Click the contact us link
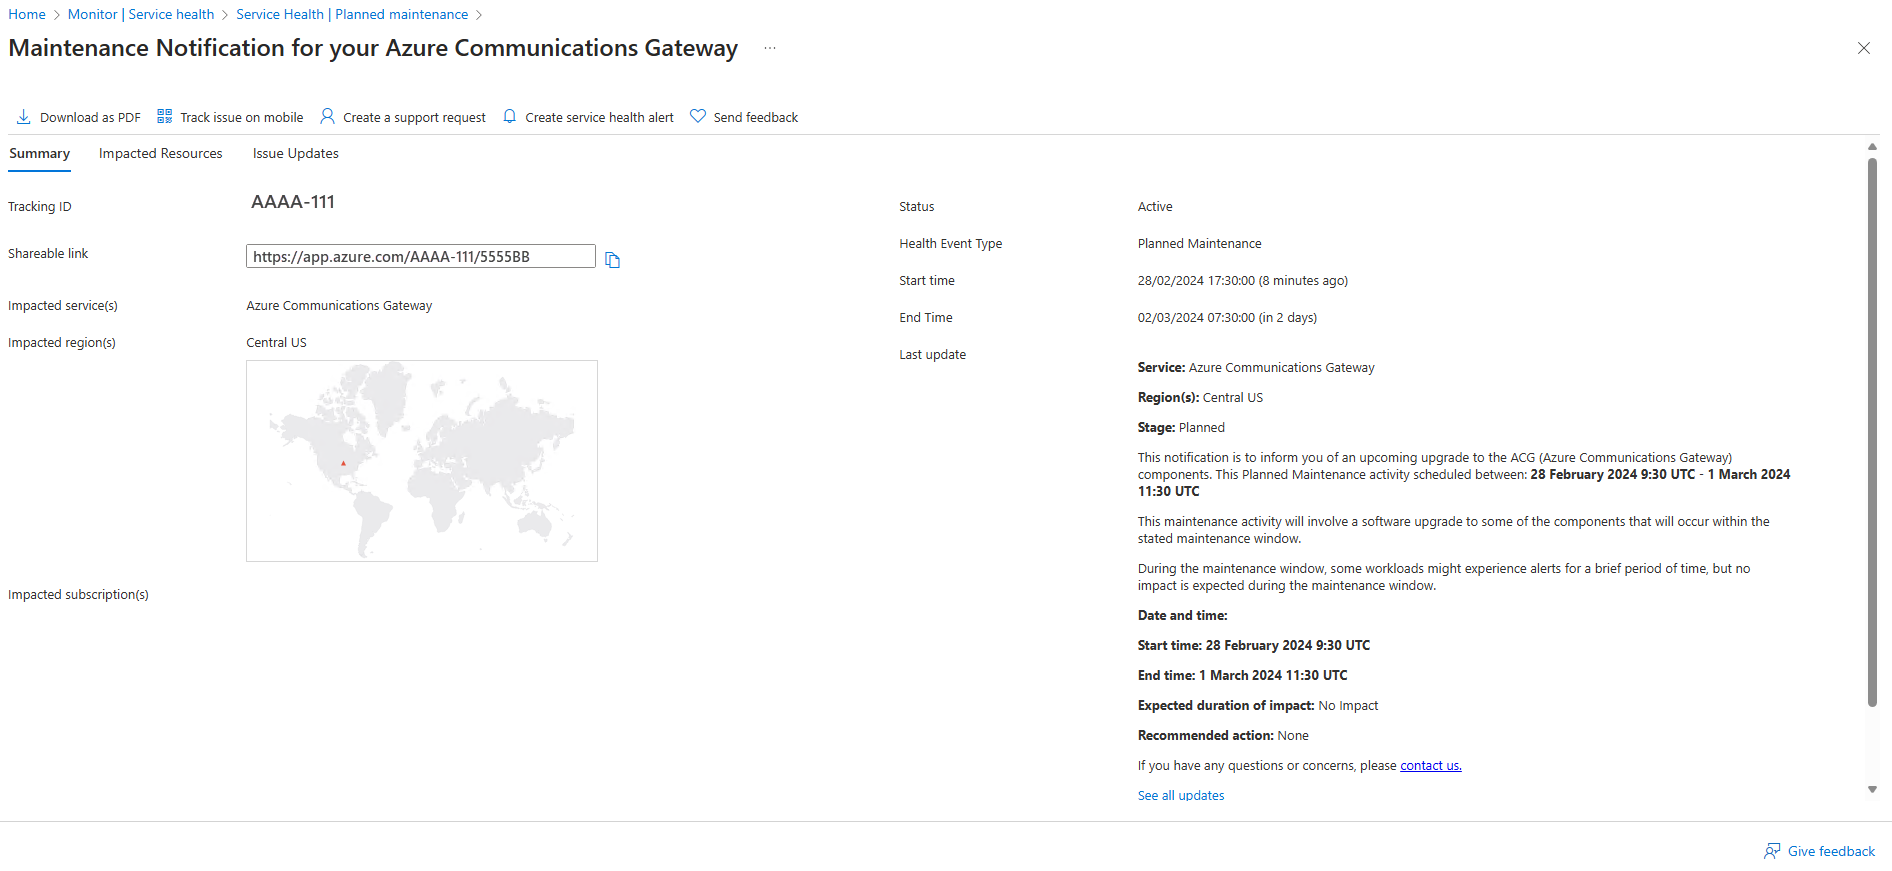1892x871 pixels. (1431, 766)
